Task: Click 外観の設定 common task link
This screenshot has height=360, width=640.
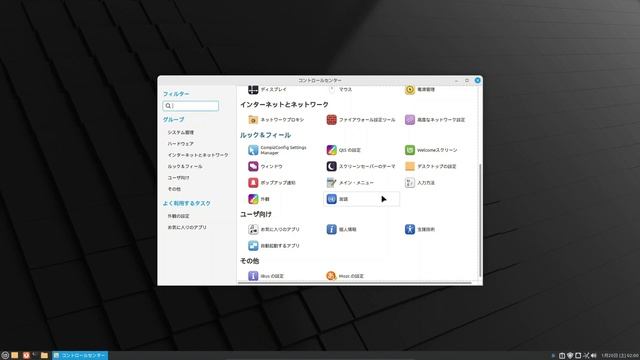Action: [x=178, y=216]
